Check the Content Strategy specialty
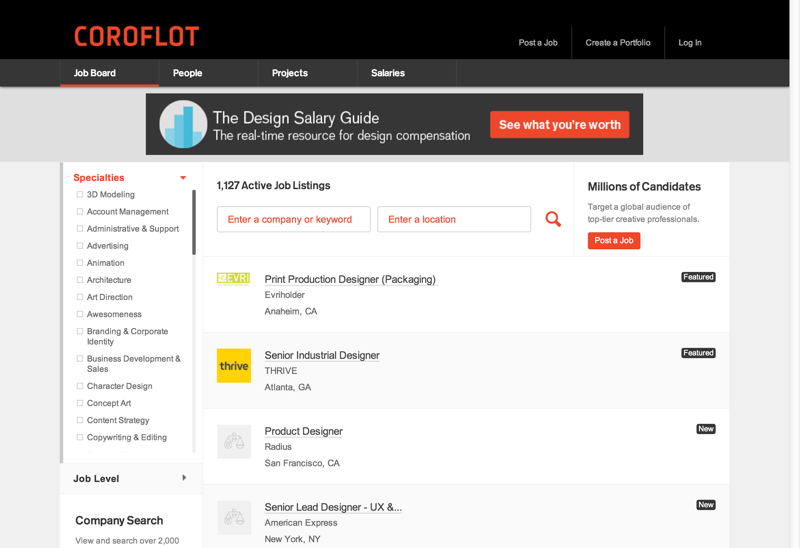 (x=80, y=420)
